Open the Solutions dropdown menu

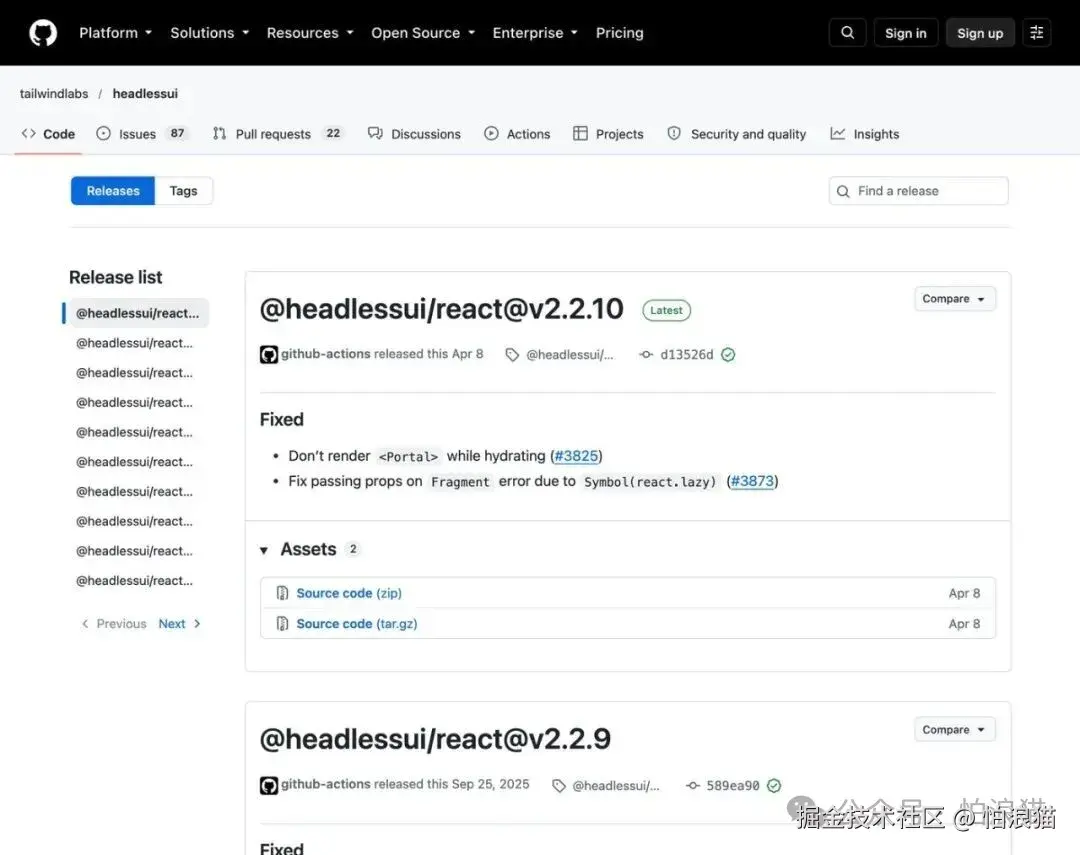(x=209, y=32)
